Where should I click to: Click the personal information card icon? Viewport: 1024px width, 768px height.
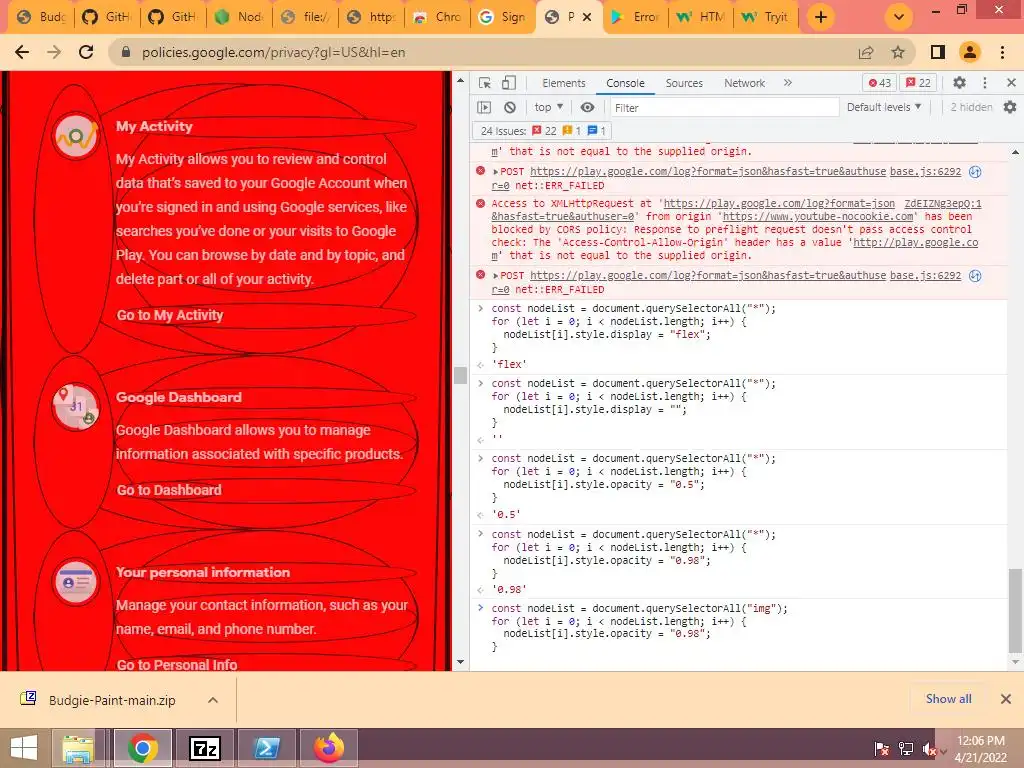76,581
